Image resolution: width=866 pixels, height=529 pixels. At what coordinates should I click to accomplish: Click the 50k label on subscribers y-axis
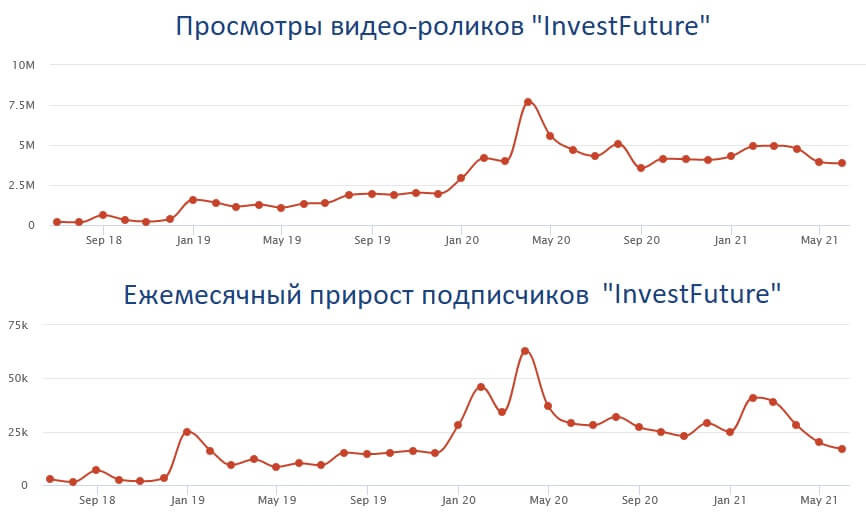pos(18,379)
